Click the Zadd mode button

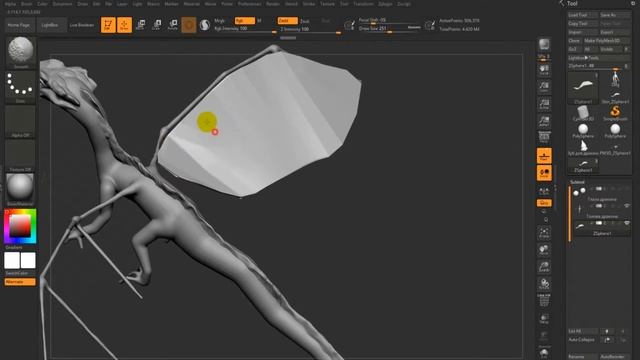[x=287, y=20]
